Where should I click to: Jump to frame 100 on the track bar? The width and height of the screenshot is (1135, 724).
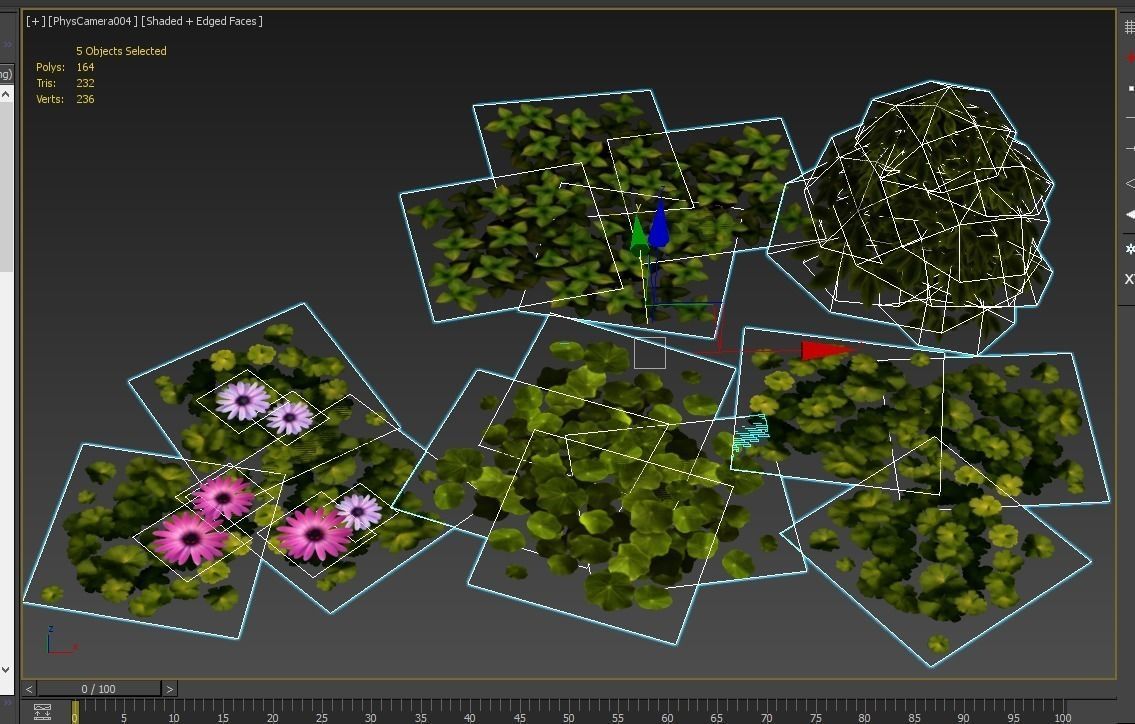[x=1062, y=717]
